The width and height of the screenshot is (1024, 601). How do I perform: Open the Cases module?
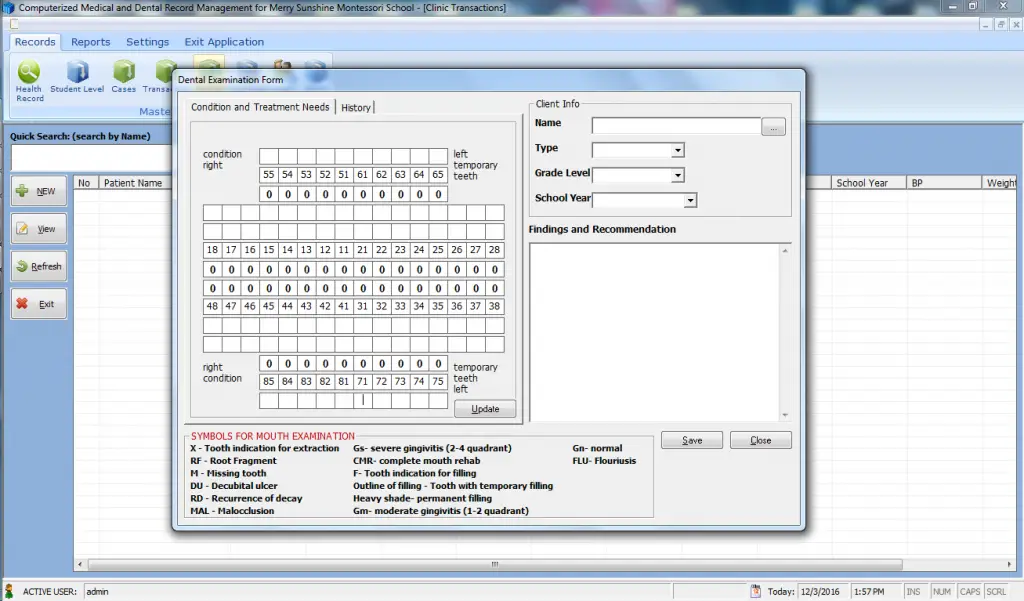coord(123,72)
